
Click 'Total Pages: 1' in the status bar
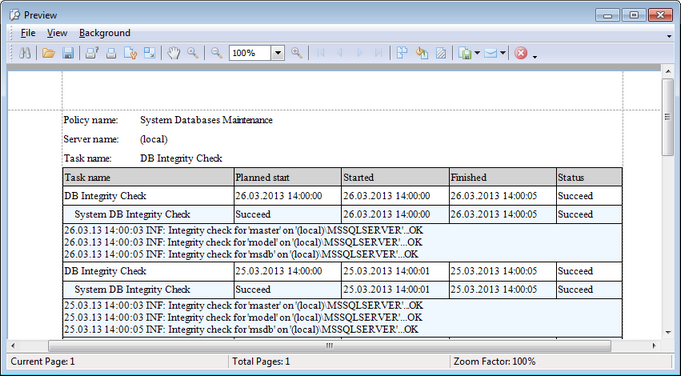(261, 361)
